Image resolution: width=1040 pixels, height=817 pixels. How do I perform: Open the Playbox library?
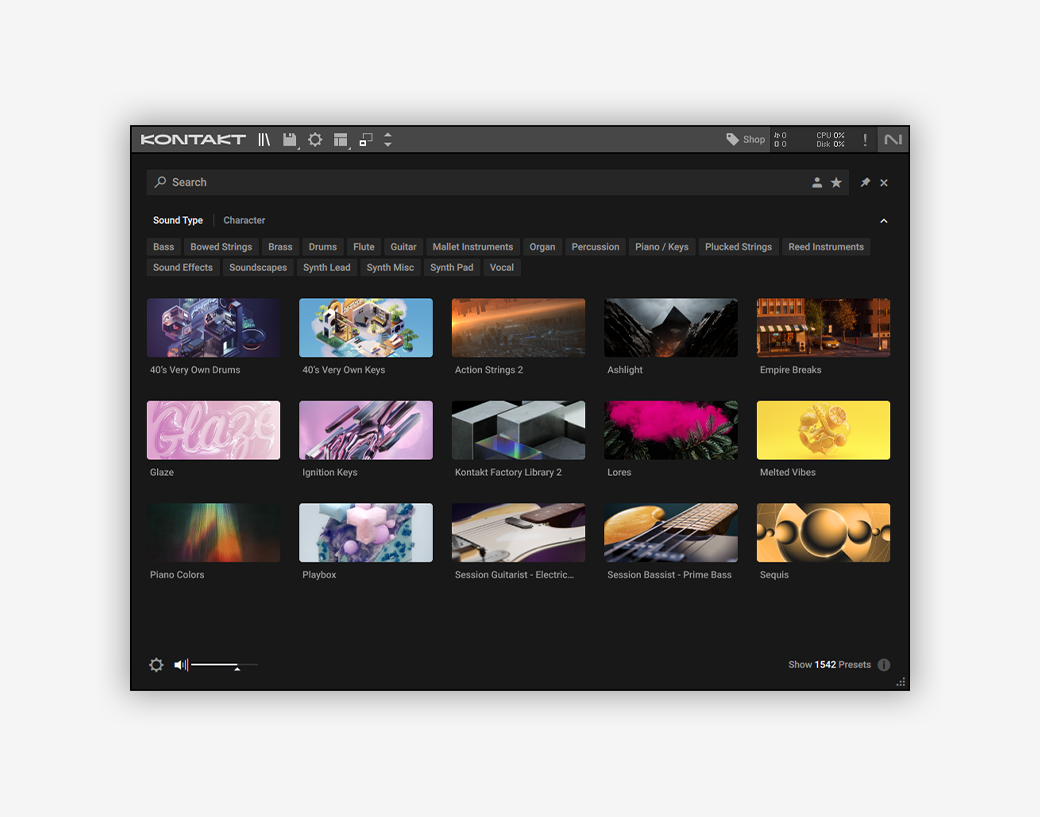pyautogui.click(x=365, y=533)
